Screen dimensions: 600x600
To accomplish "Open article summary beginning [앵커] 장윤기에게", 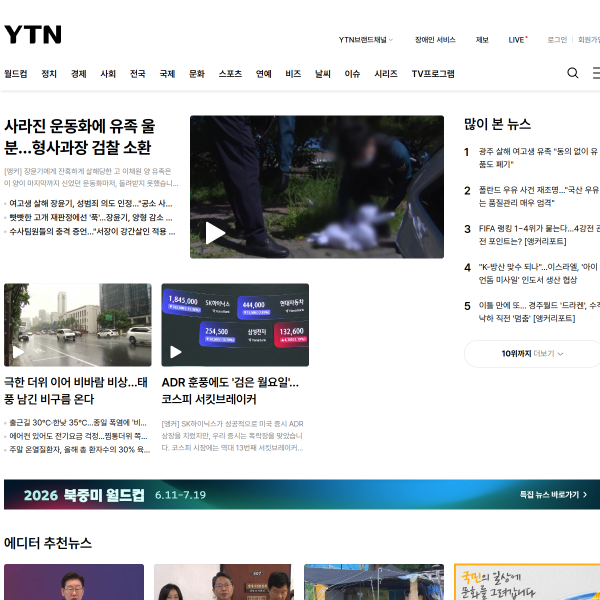I will coord(91,177).
